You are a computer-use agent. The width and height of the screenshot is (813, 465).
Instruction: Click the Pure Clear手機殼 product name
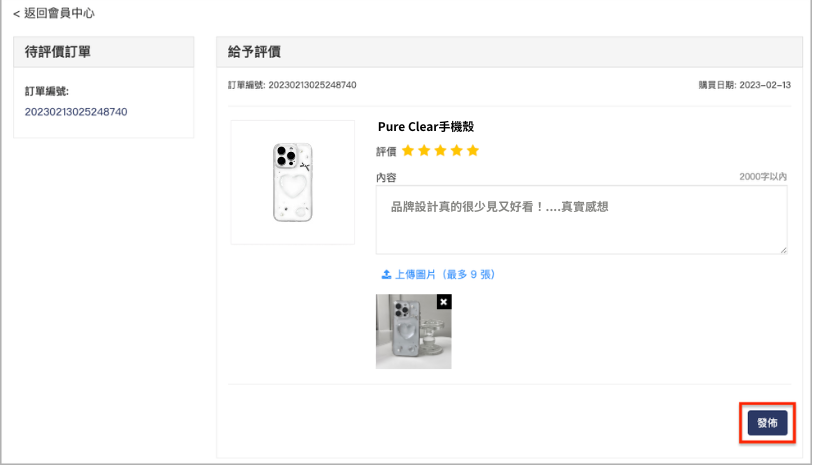pyautogui.click(x=426, y=128)
